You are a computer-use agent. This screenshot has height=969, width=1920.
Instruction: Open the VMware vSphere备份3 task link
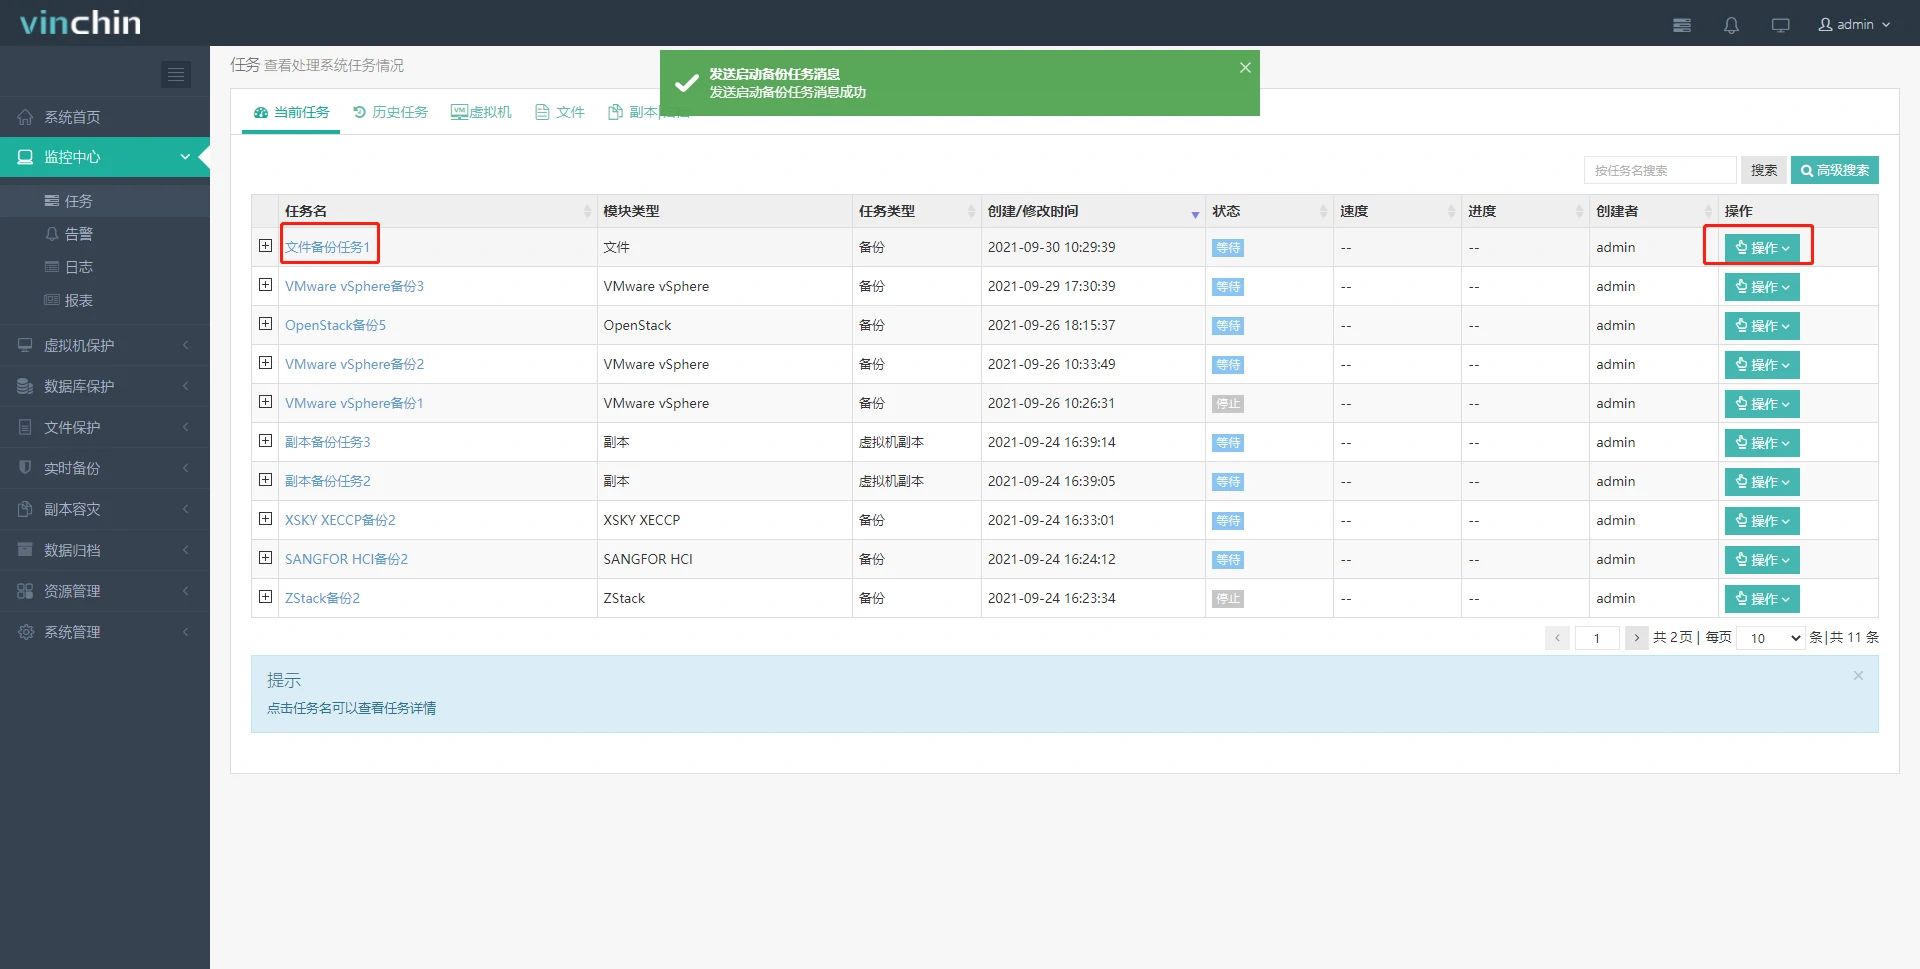354,286
